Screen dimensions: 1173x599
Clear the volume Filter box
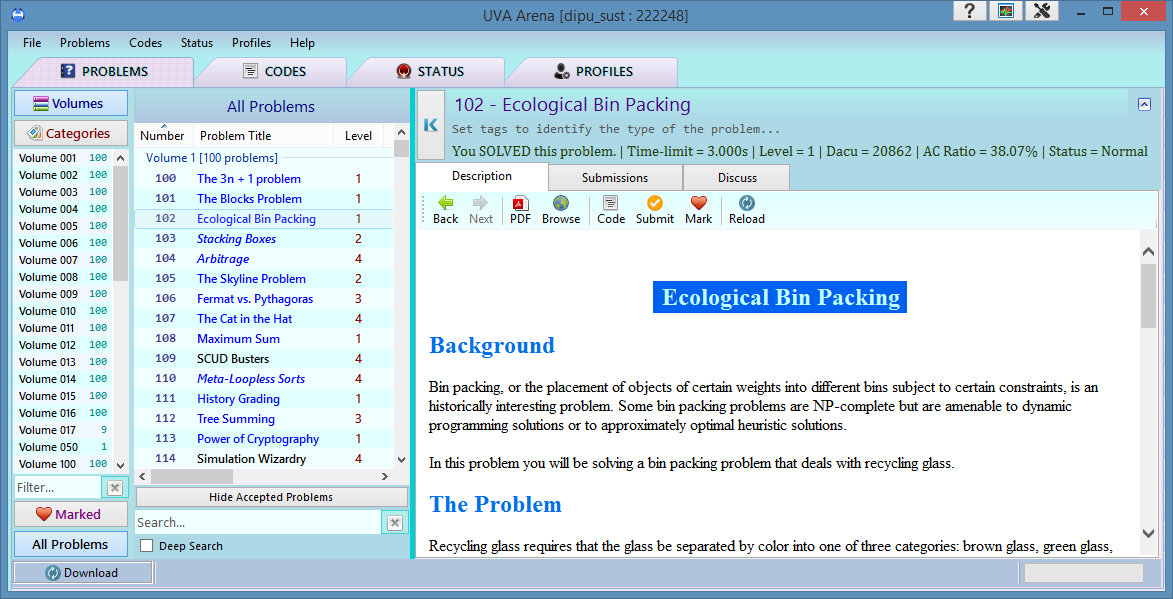114,488
